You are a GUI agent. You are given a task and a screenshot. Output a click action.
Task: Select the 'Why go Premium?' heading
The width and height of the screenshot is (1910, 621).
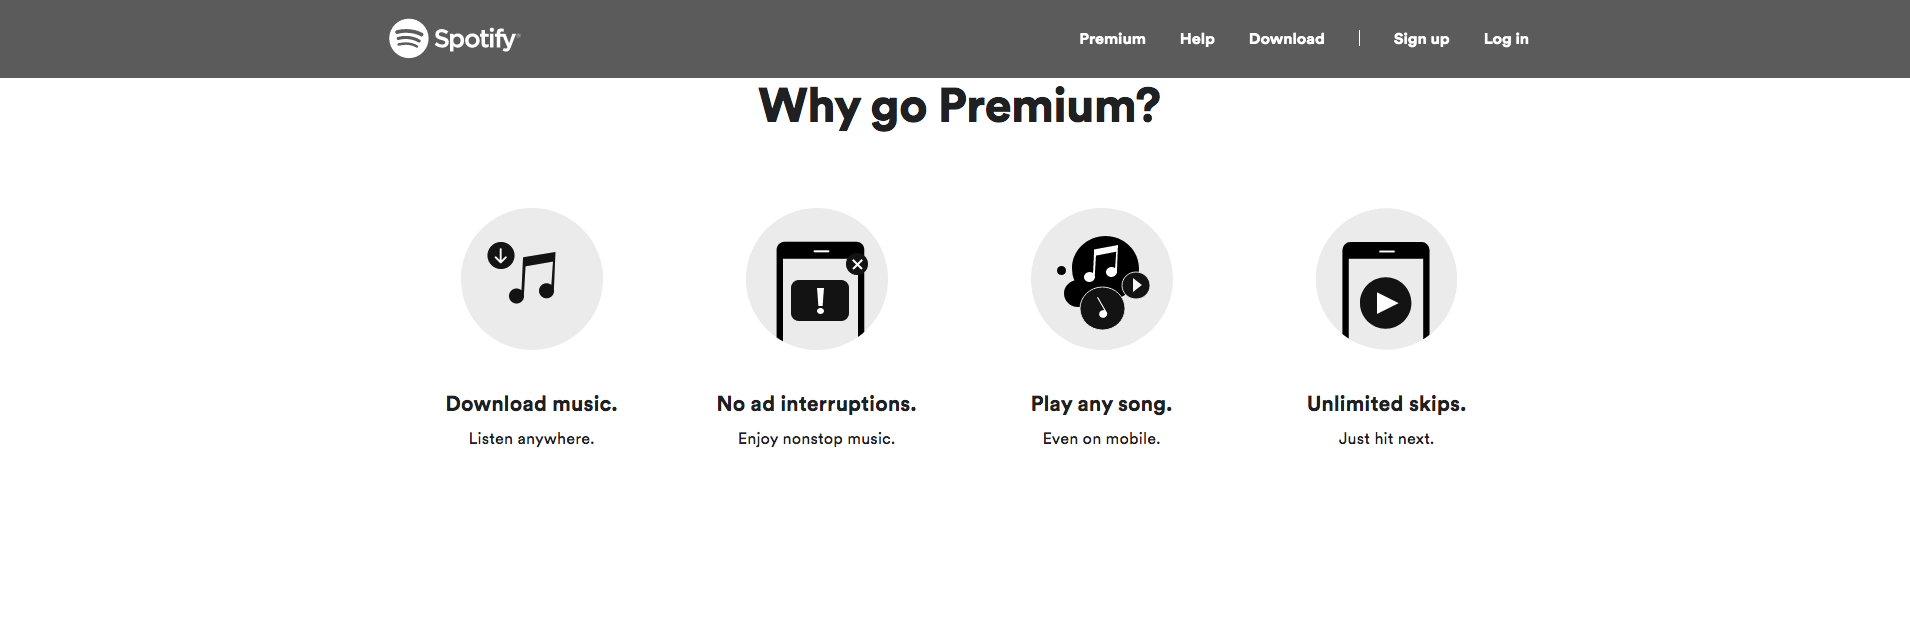click(x=959, y=106)
